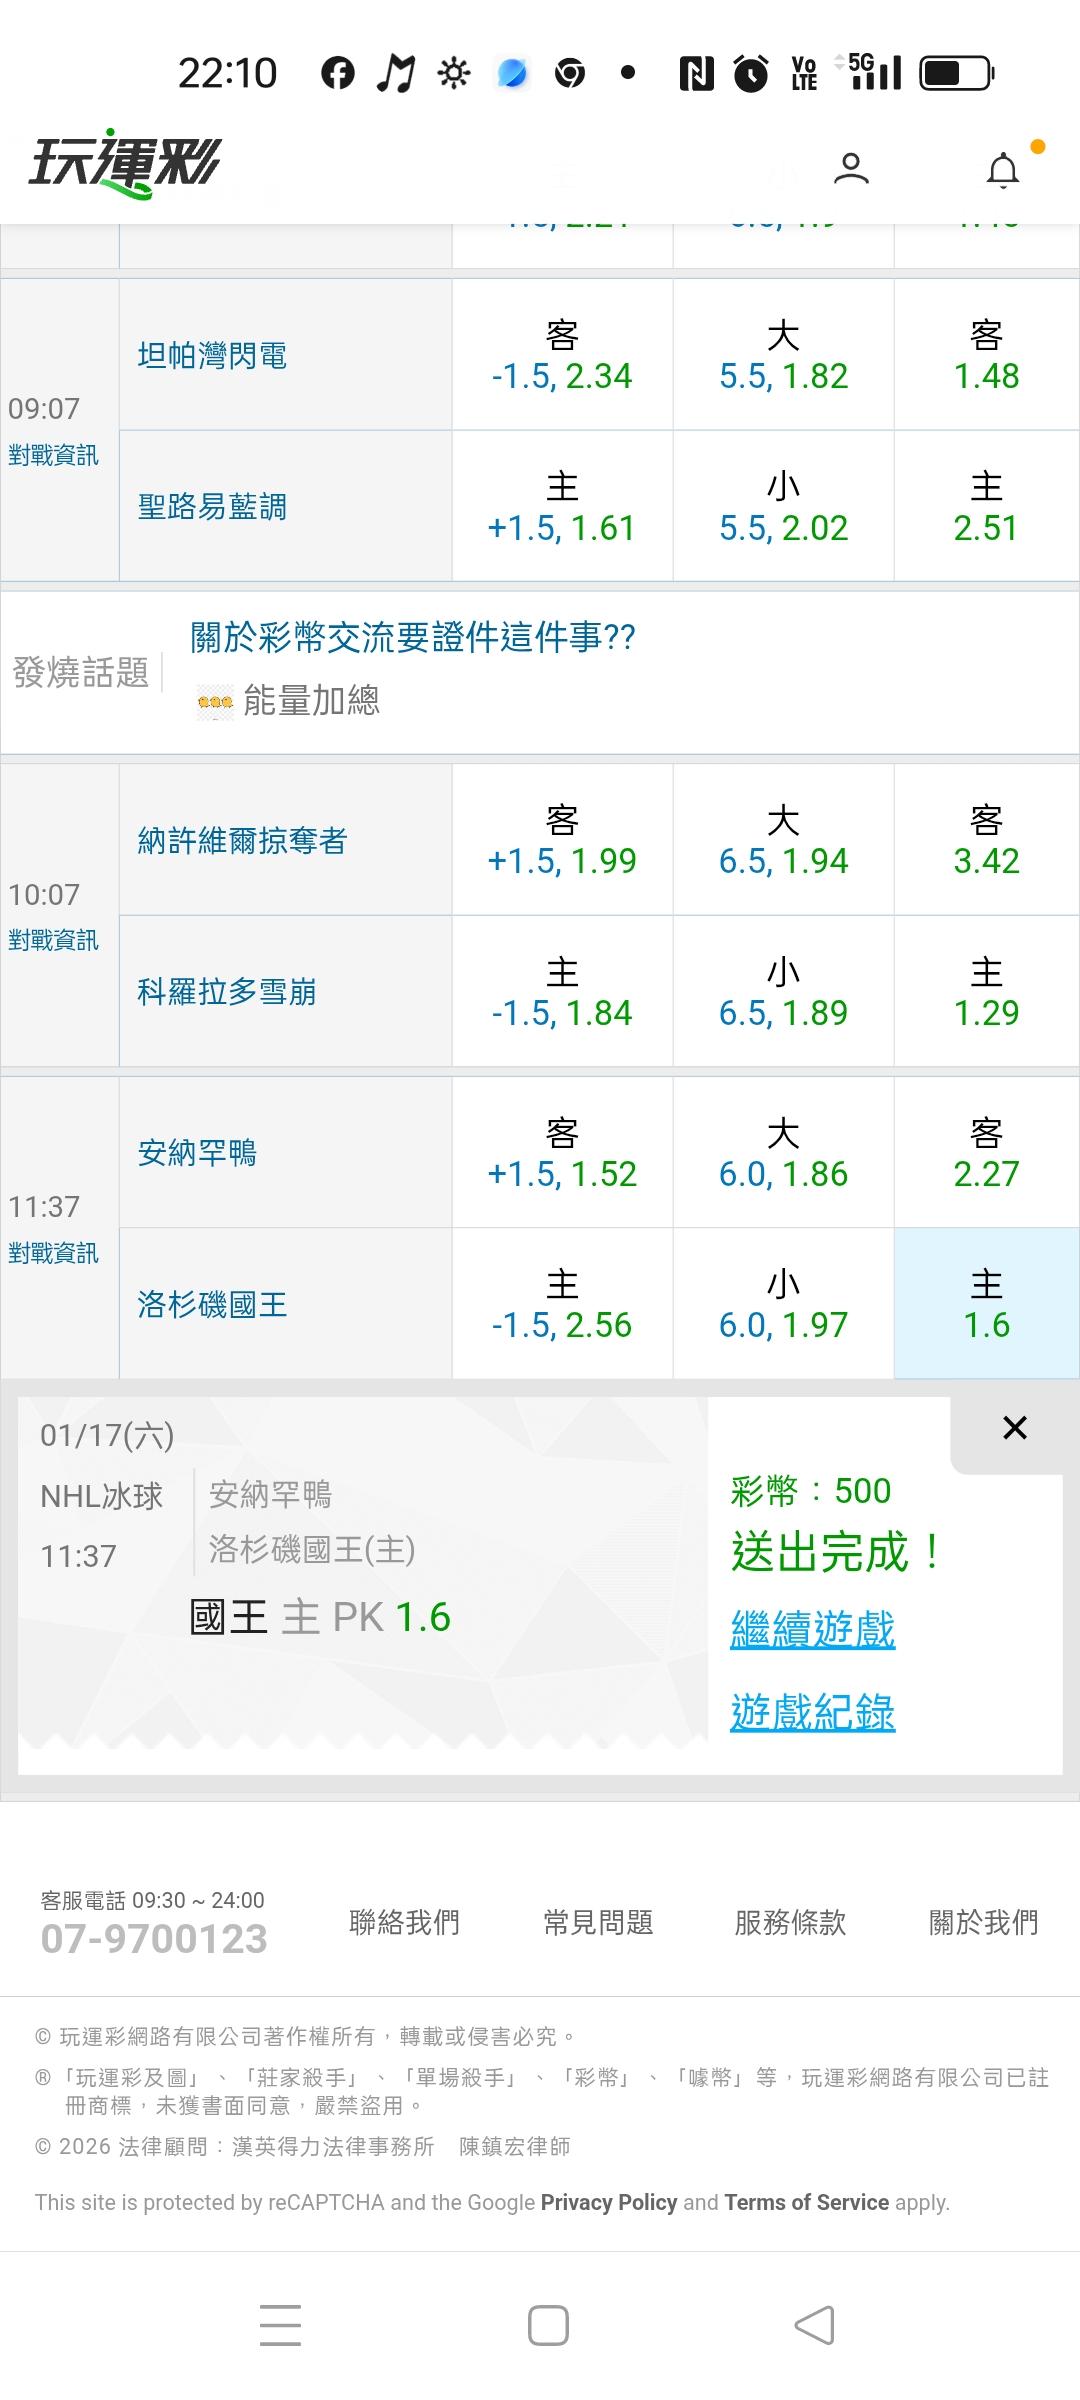Open 坦帕灣閃電 team page
Screen dimensions: 1080x2400
point(212,355)
